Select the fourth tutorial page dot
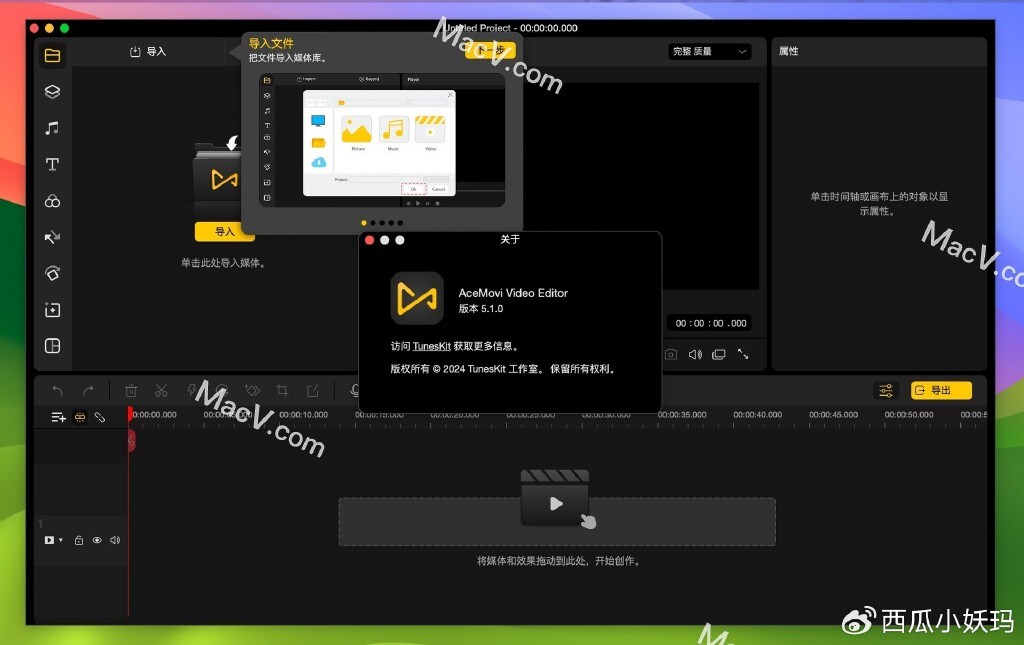The image size is (1024, 645). point(391,223)
